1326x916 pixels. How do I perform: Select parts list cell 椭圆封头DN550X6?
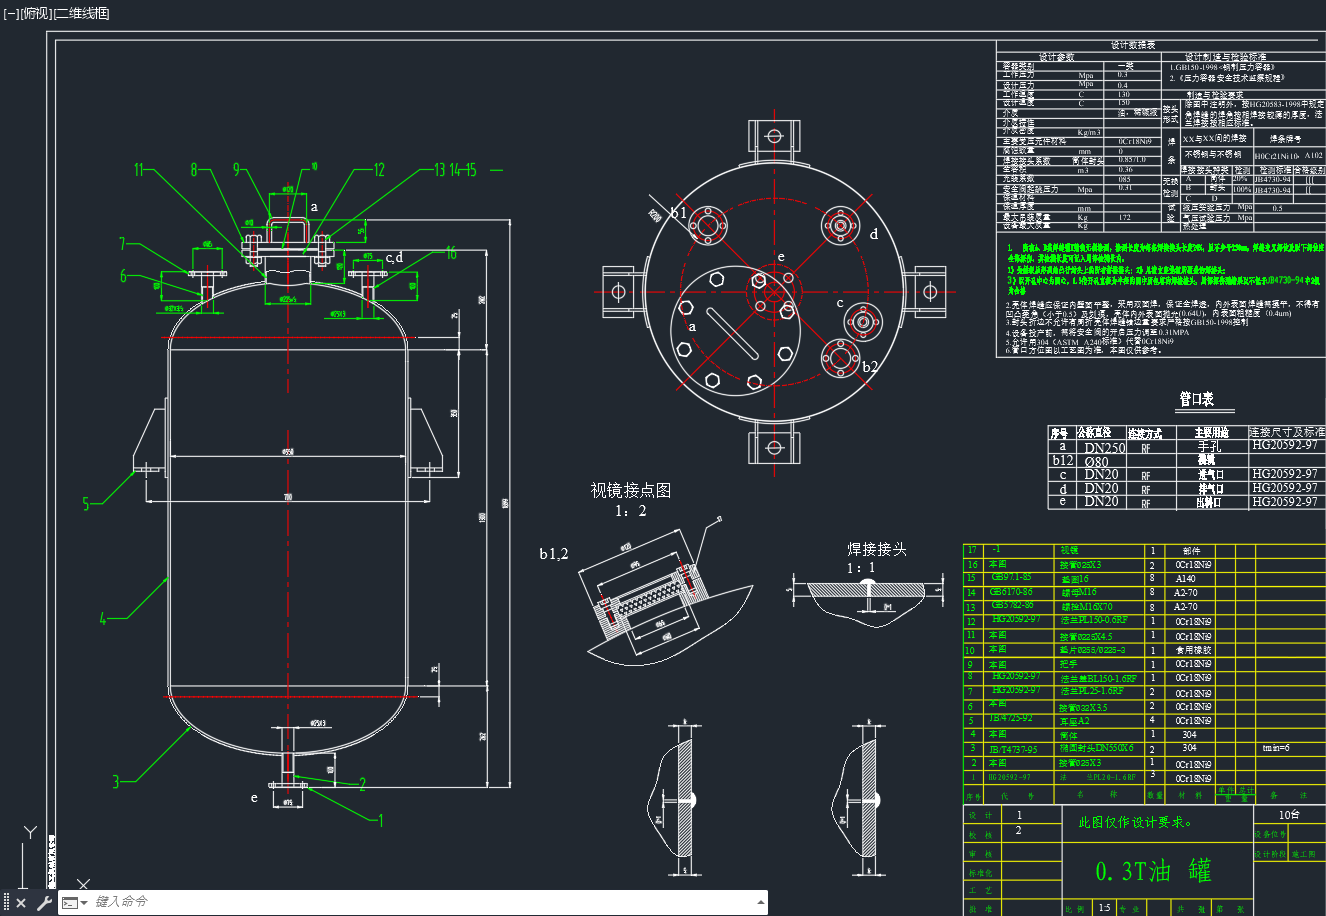click(1097, 748)
